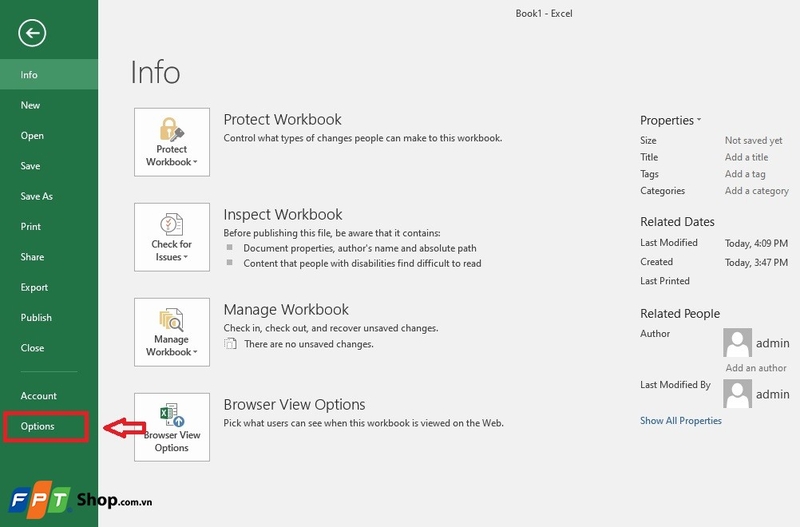This screenshot has height=527, width=800.
Task: Click the Show All Properties link
Action: click(681, 421)
